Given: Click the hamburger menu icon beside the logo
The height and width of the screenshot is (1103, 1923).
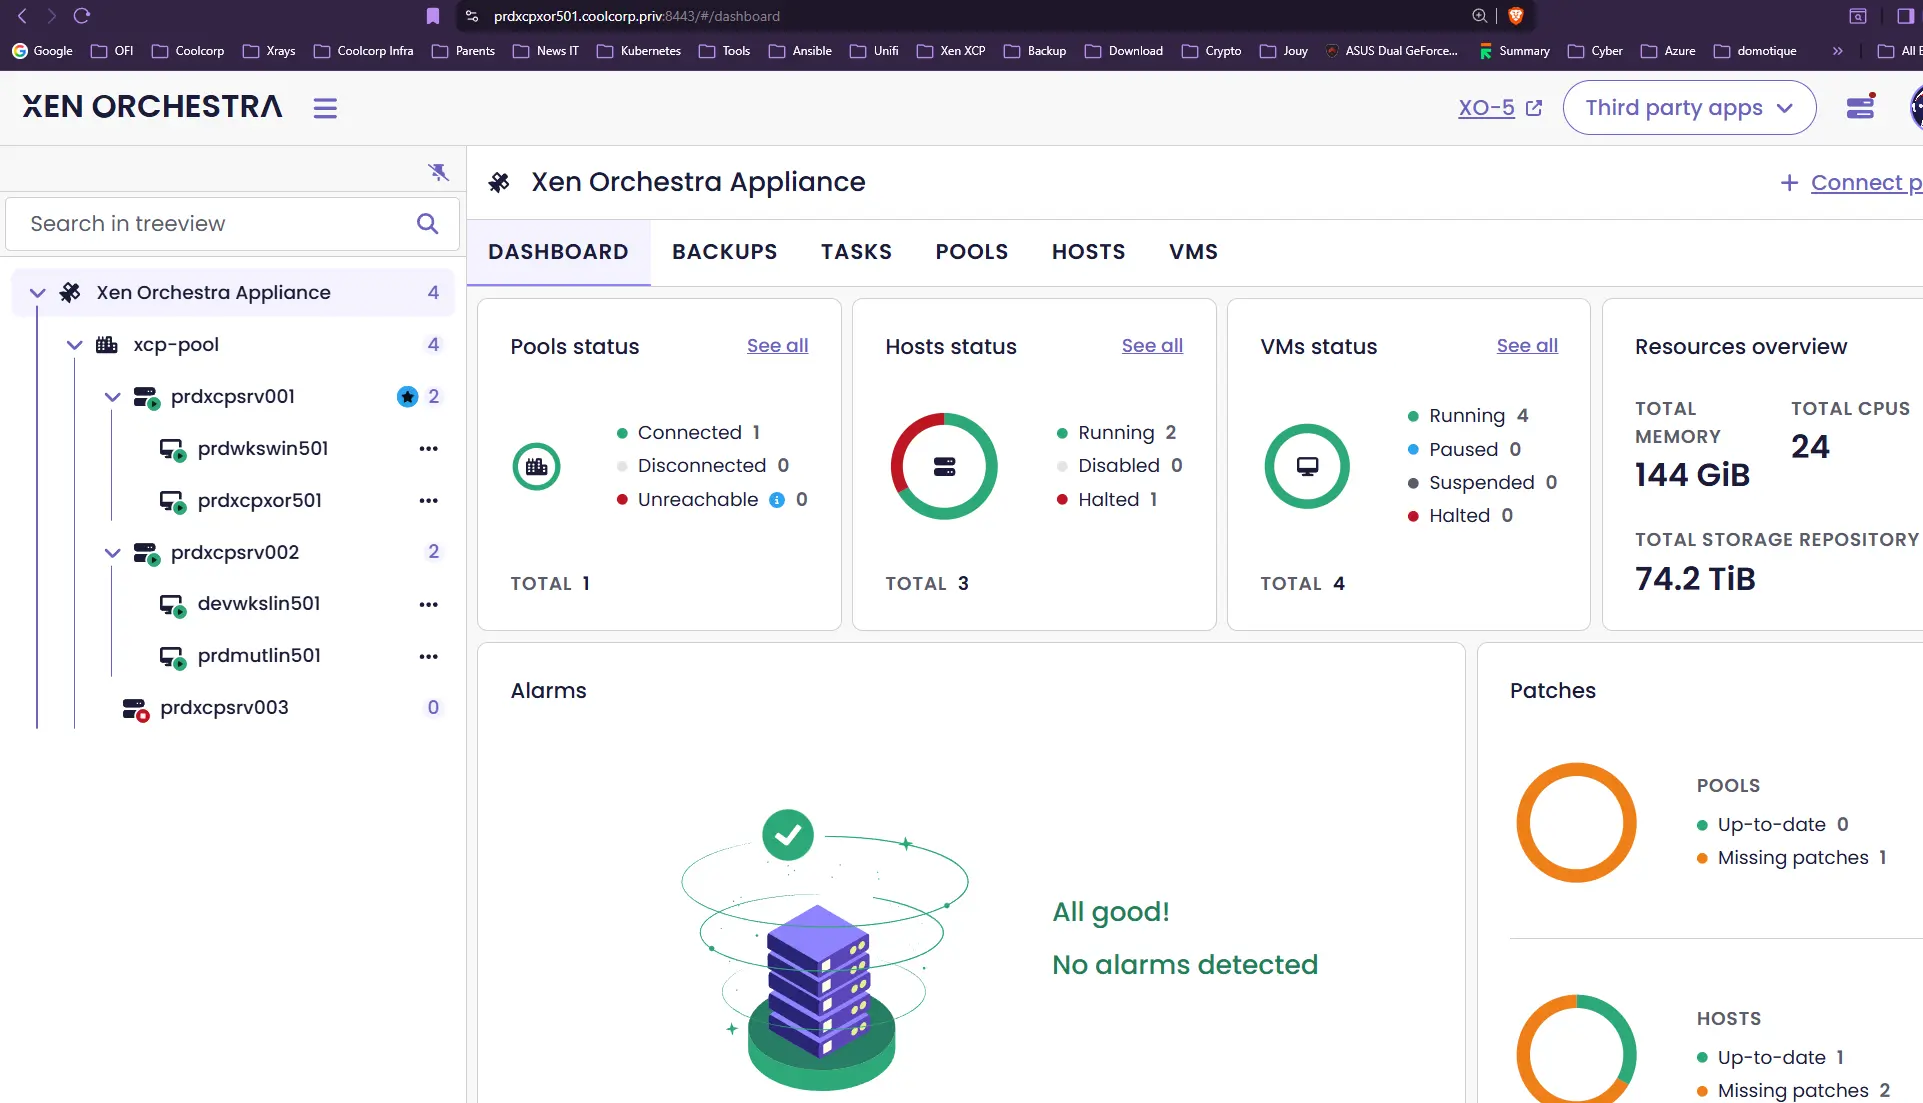Looking at the screenshot, I should tap(325, 108).
